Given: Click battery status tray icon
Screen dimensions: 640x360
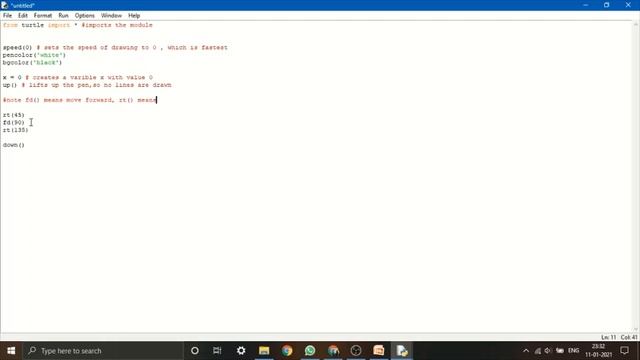Looking at the screenshot, I should 560,351.
